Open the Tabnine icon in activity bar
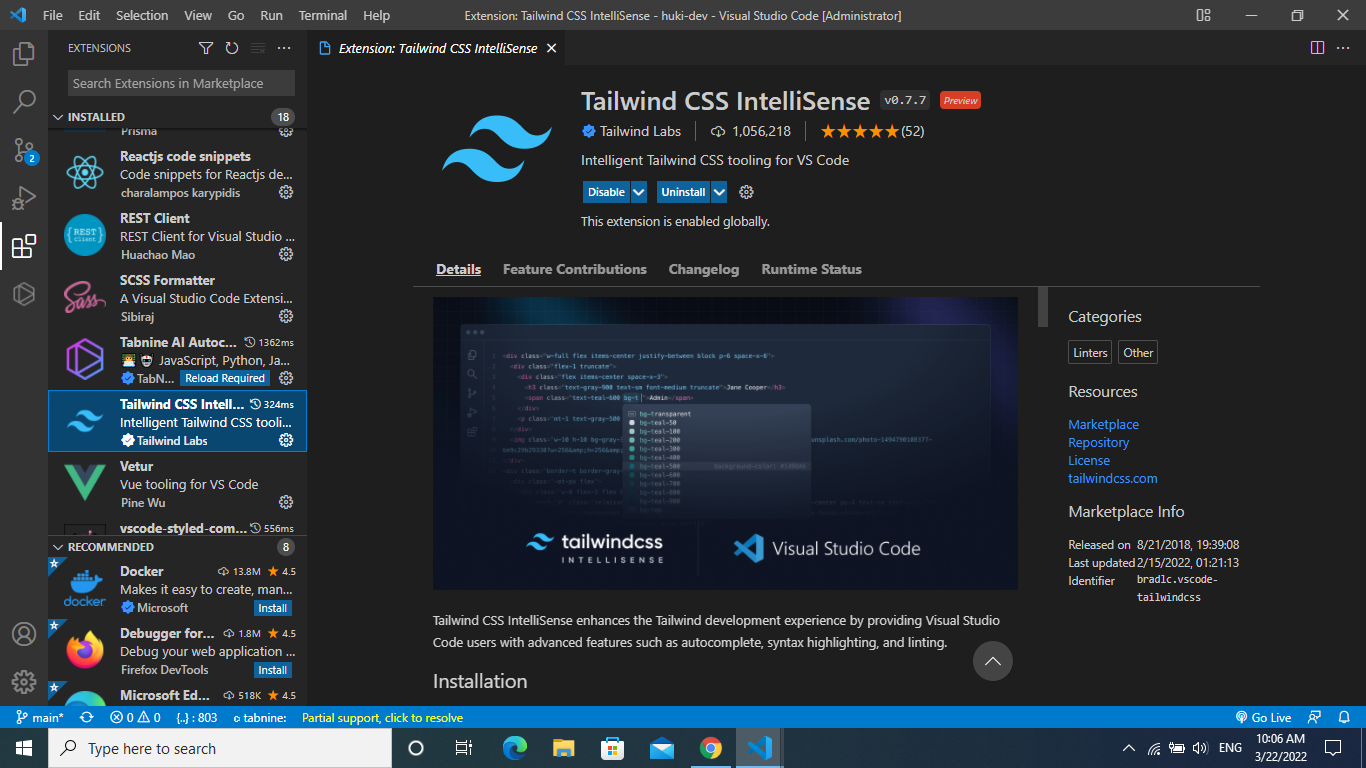 point(24,294)
